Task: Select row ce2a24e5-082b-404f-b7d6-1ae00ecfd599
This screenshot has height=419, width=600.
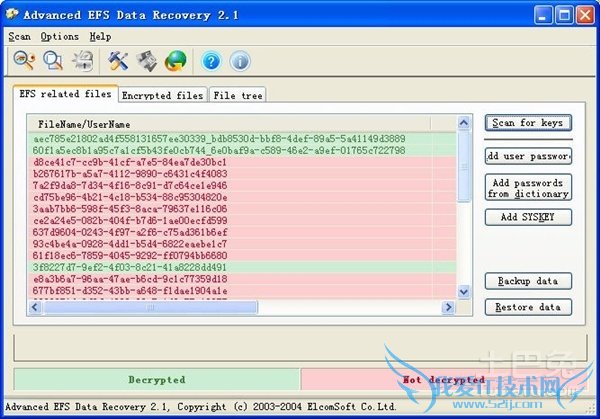Action: [242, 220]
